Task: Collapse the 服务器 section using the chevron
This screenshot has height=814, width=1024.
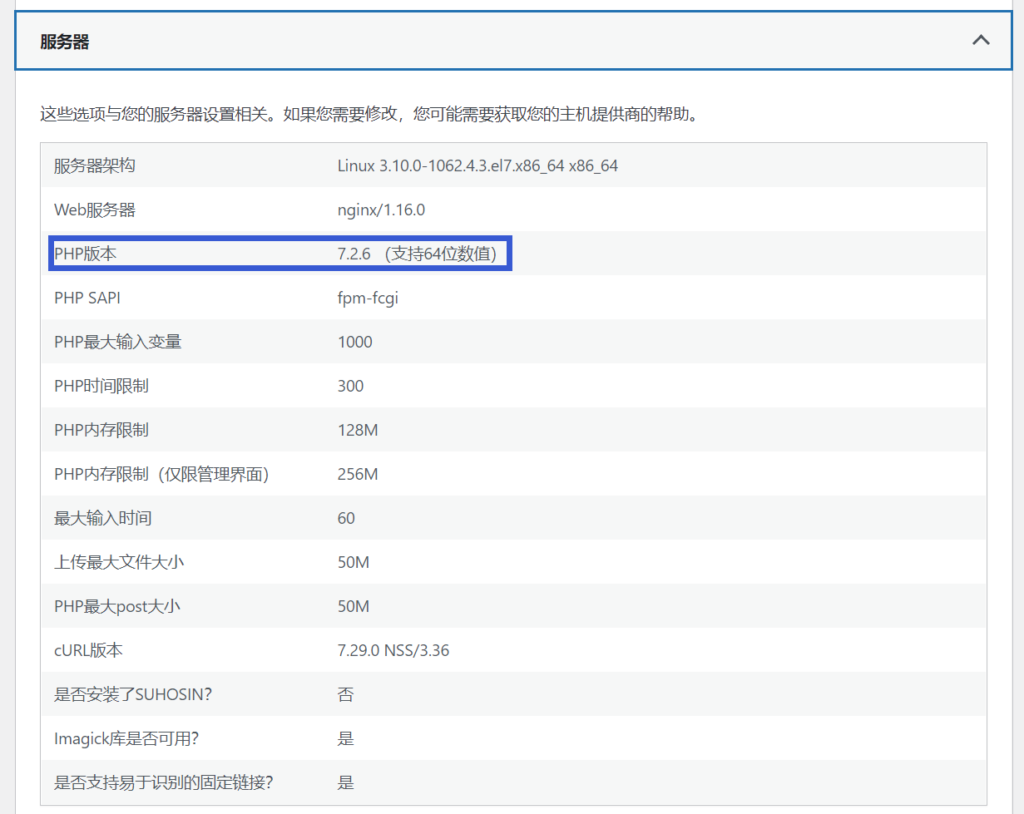Action: pyautogui.click(x=981, y=41)
